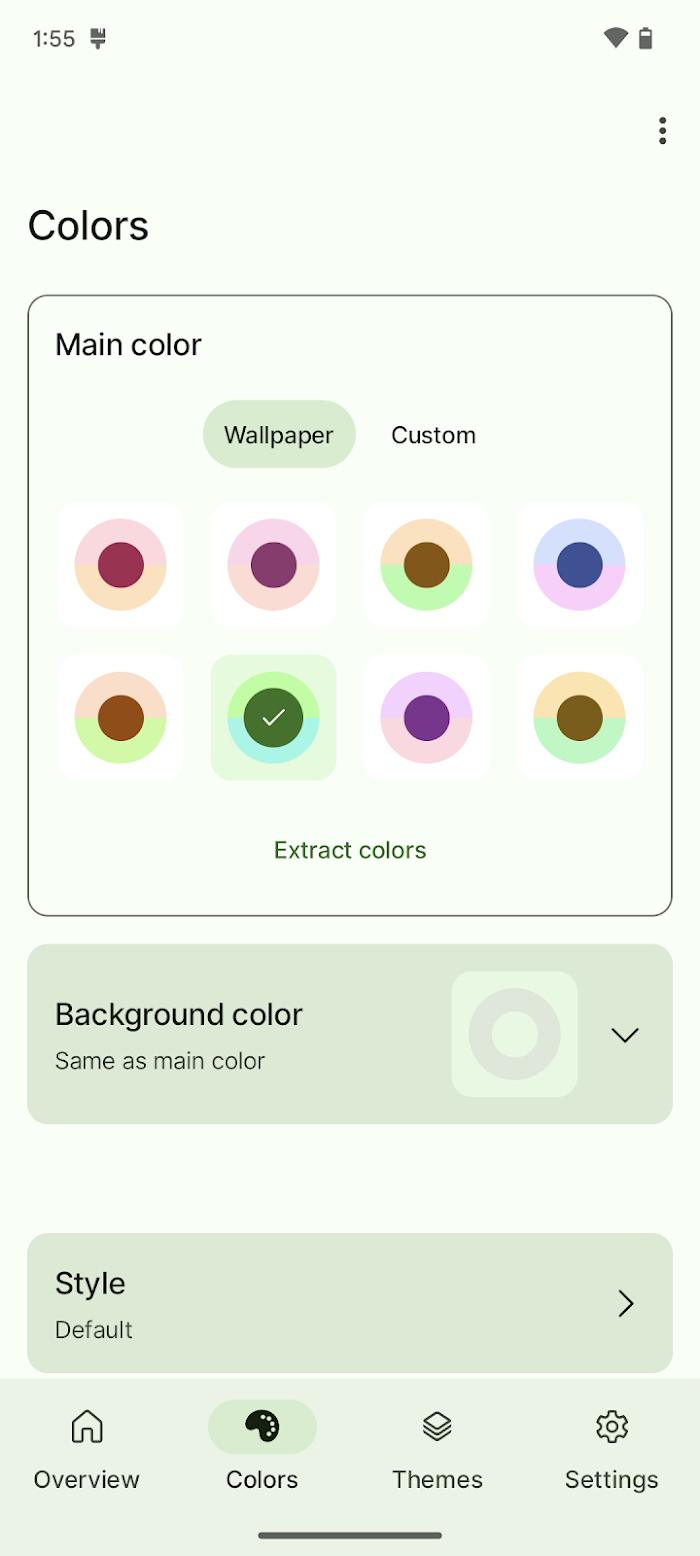Tap the background color preview ring icon
This screenshot has height=1556, width=700.
point(515,1034)
